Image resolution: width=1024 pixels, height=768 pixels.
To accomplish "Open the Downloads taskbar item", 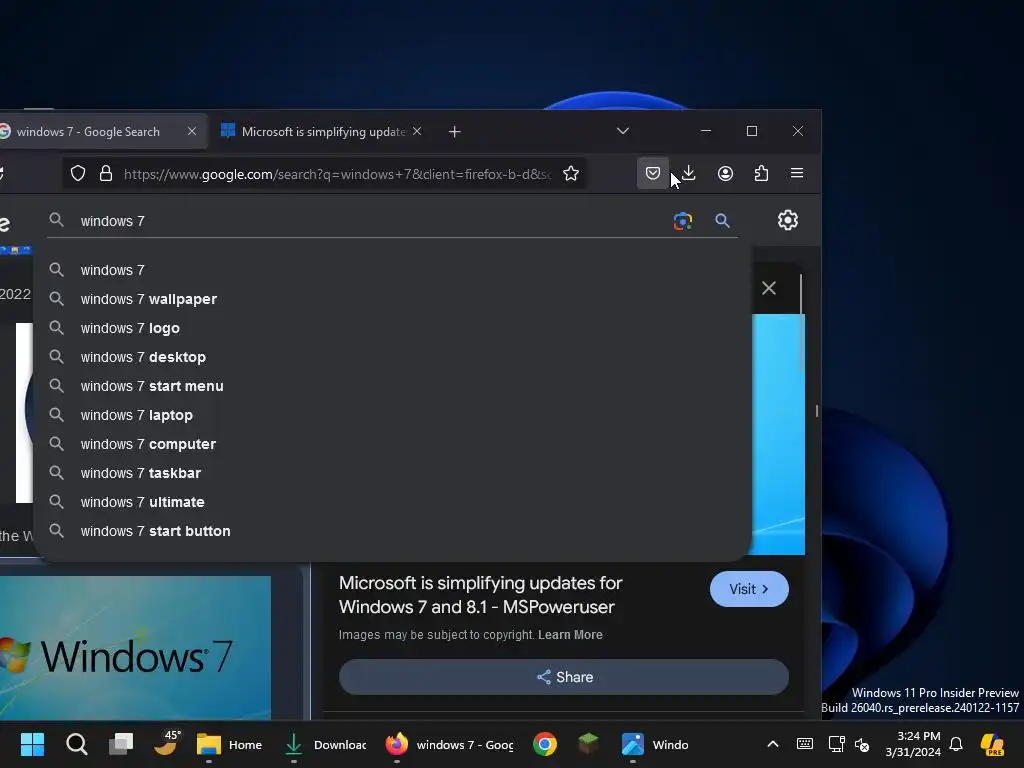I will pyautogui.click(x=325, y=744).
